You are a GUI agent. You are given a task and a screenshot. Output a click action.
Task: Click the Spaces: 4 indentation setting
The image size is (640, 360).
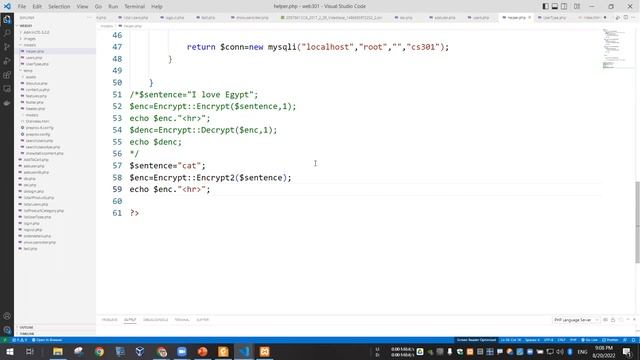pos(532,340)
